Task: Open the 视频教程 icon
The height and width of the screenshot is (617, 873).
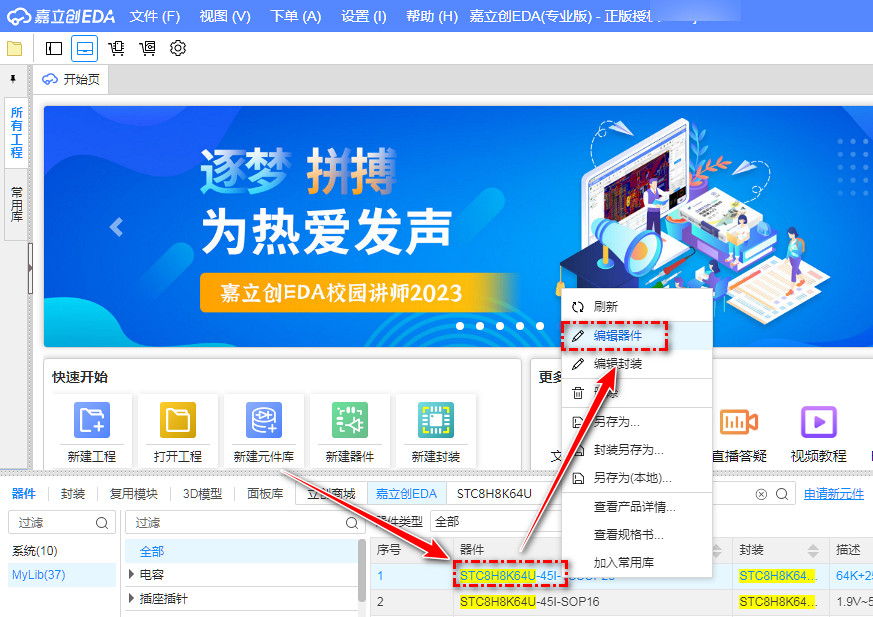Action: (818, 422)
